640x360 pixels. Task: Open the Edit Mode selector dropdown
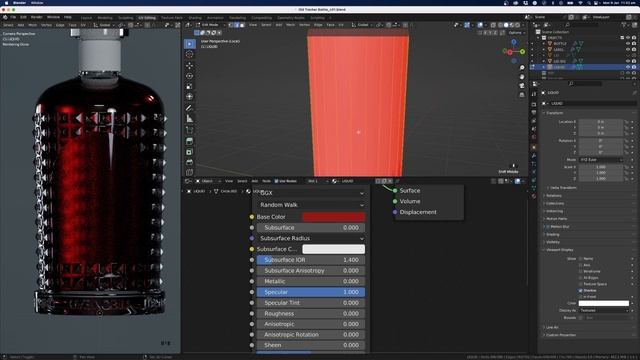coord(211,25)
